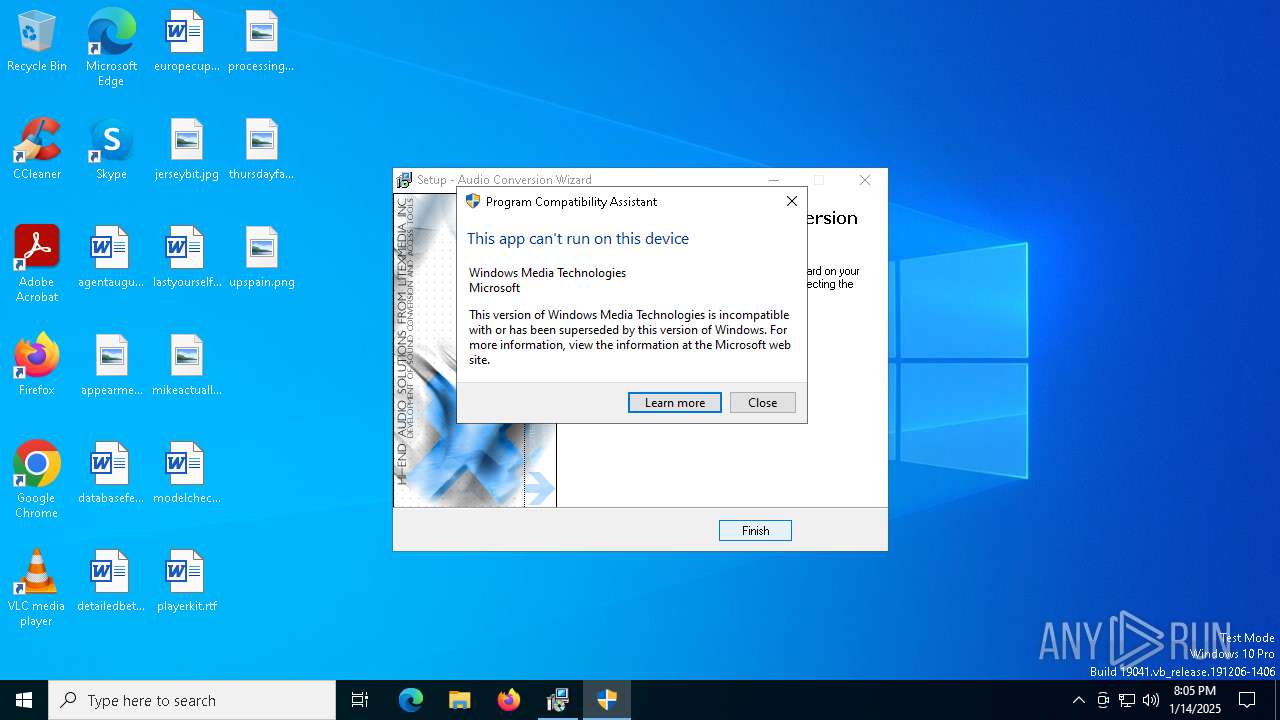Image resolution: width=1280 pixels, height=720 pixels.
Task: Open Adobe Acrobat desktop shortcut
Action: [37, 264]
